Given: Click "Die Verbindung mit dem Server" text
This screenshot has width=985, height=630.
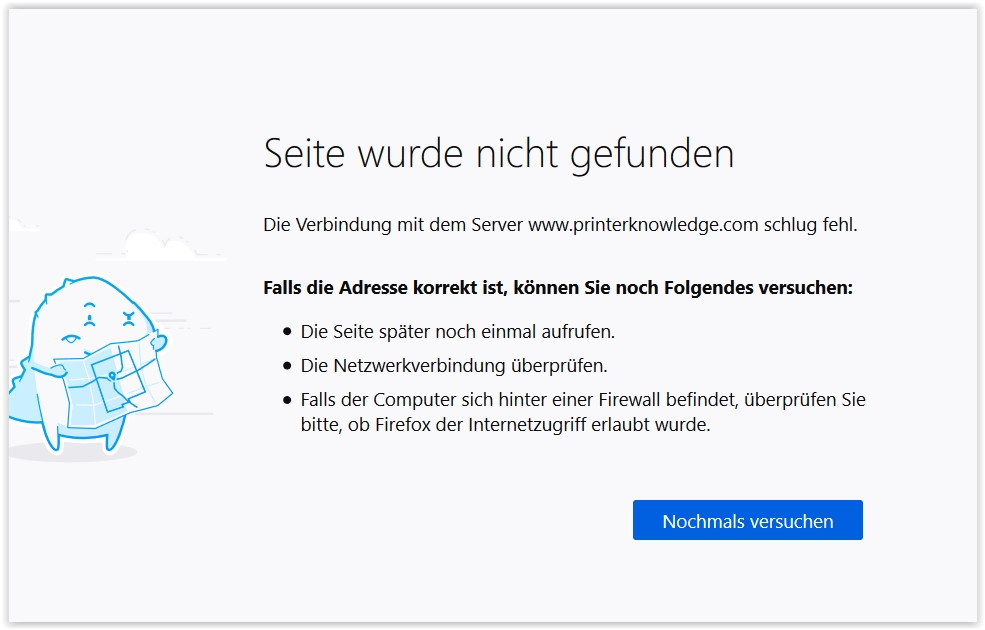Looking at the screenshot, I should [x=393, y=225].
